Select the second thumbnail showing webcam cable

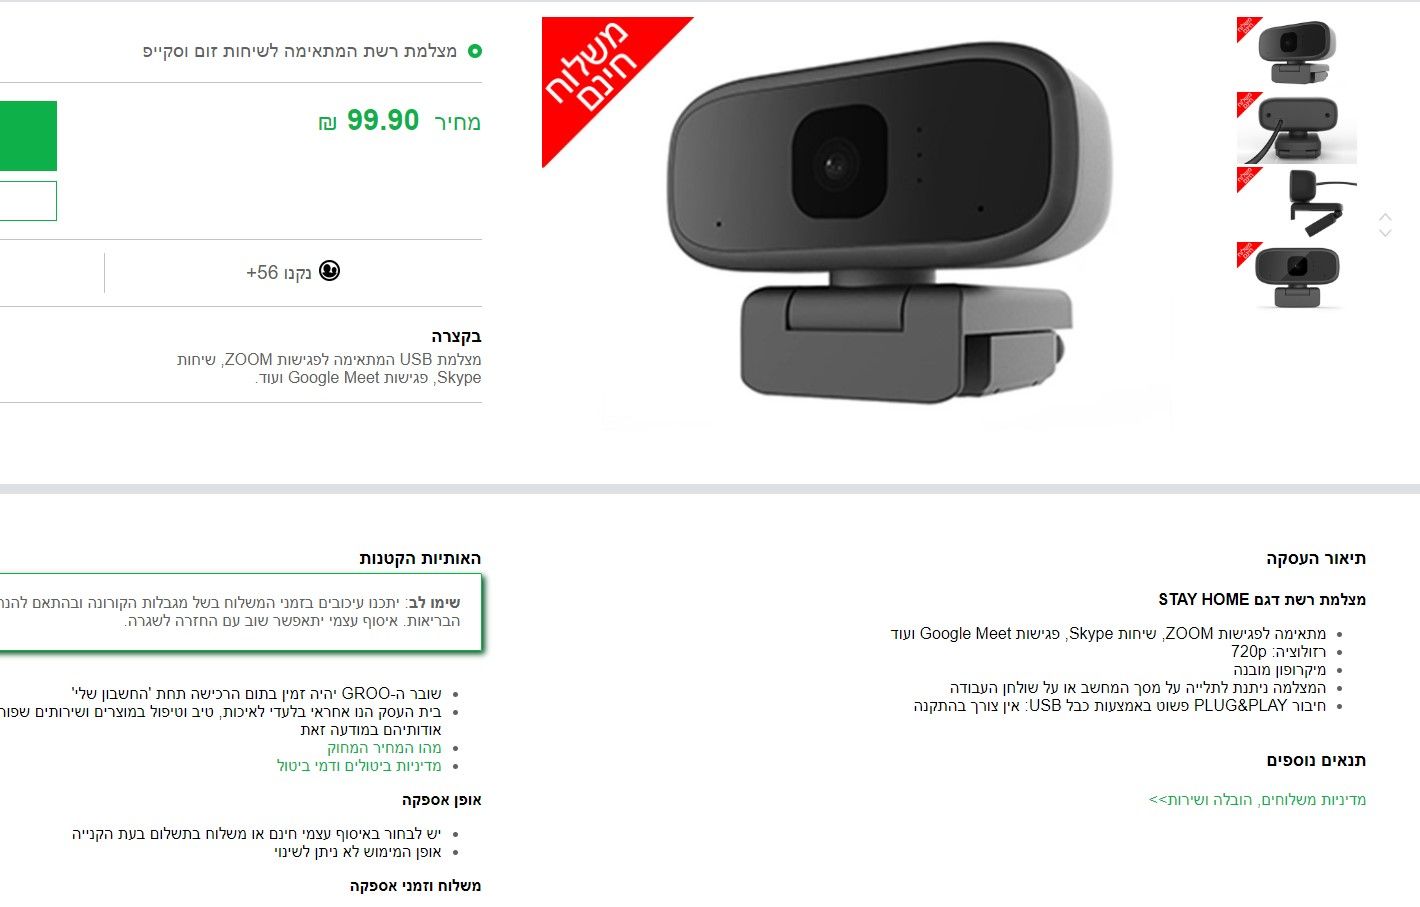[x=1296, y=128]
